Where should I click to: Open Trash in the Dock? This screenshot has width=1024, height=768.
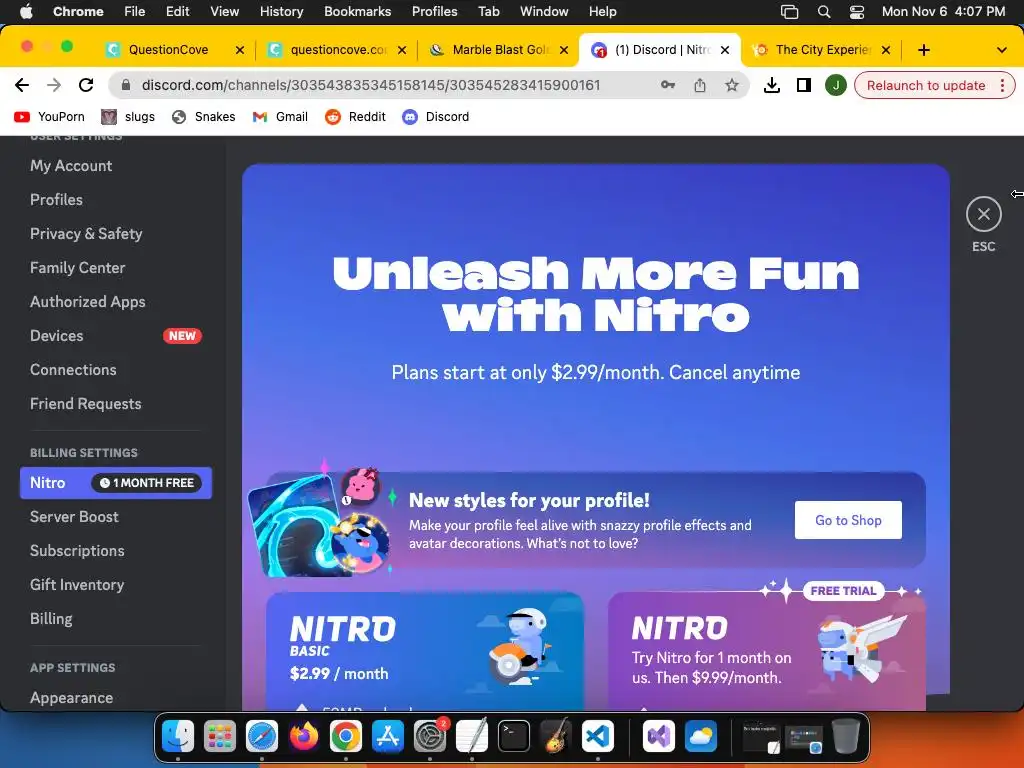click(x=845, y=737)
